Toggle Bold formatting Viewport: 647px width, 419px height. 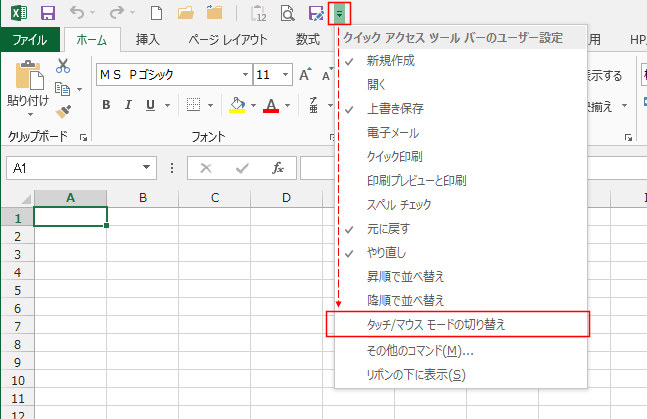pos(106,105)
